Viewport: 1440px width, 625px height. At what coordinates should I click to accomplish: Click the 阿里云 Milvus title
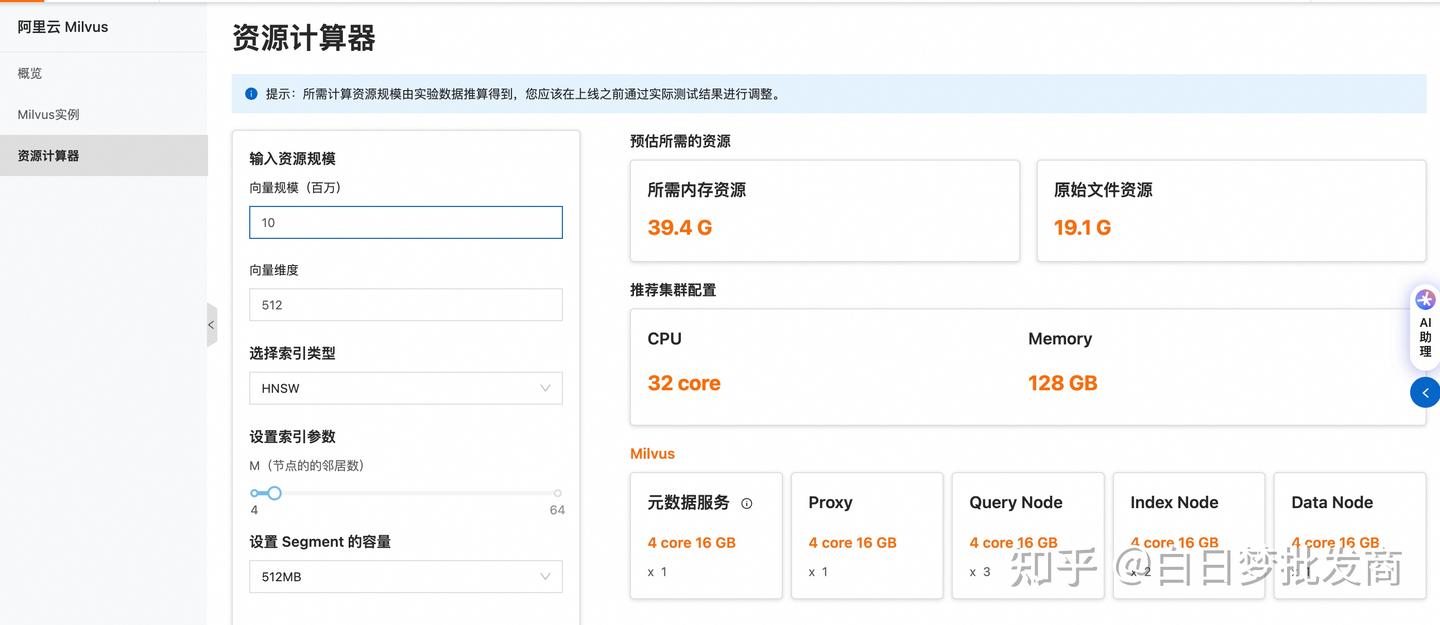[63, 26]
